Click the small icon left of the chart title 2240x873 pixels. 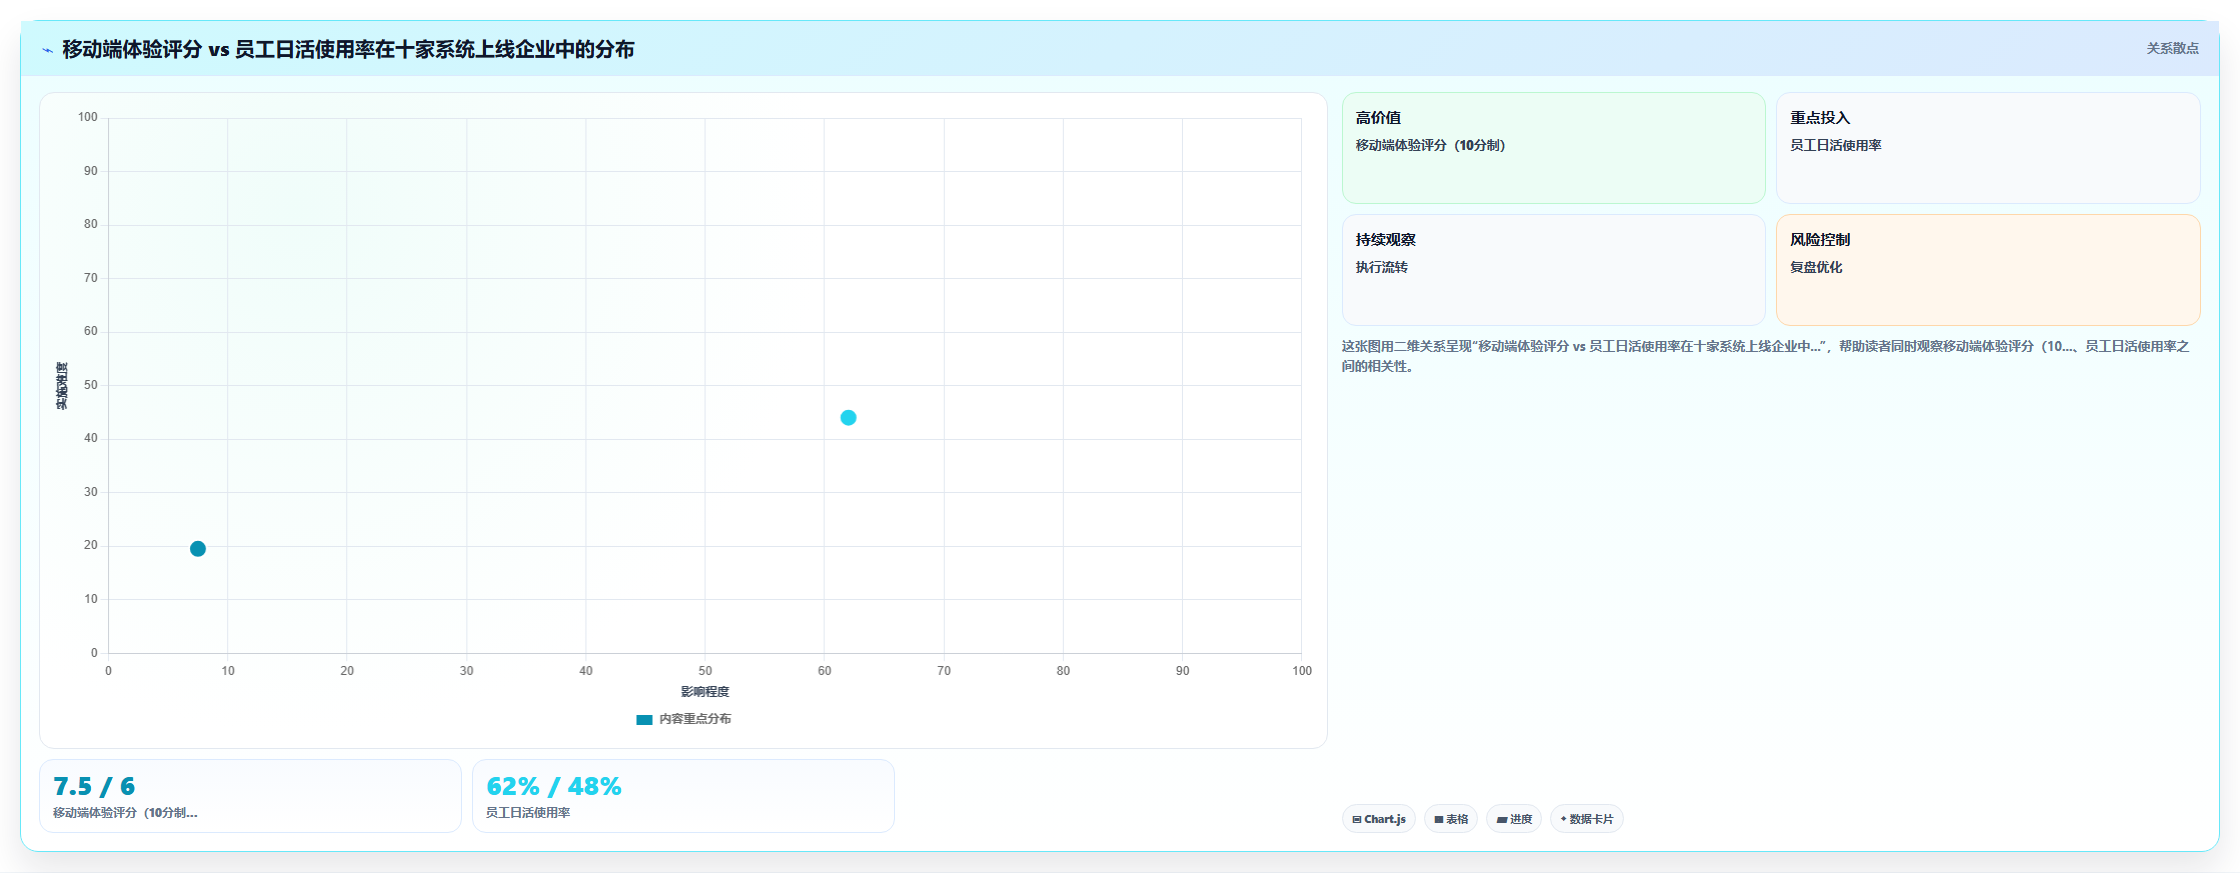pos(47,50)
